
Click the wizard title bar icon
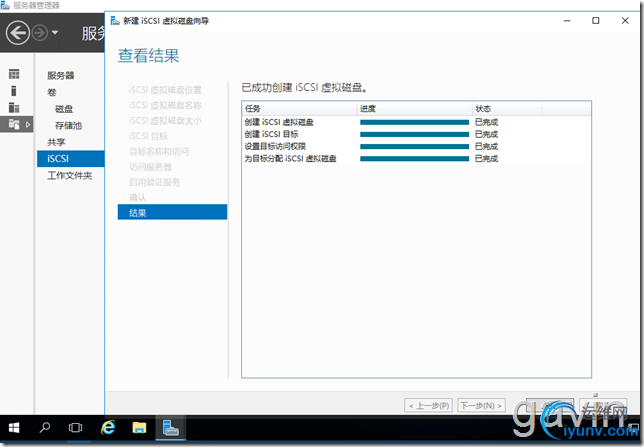pos(115,21)
